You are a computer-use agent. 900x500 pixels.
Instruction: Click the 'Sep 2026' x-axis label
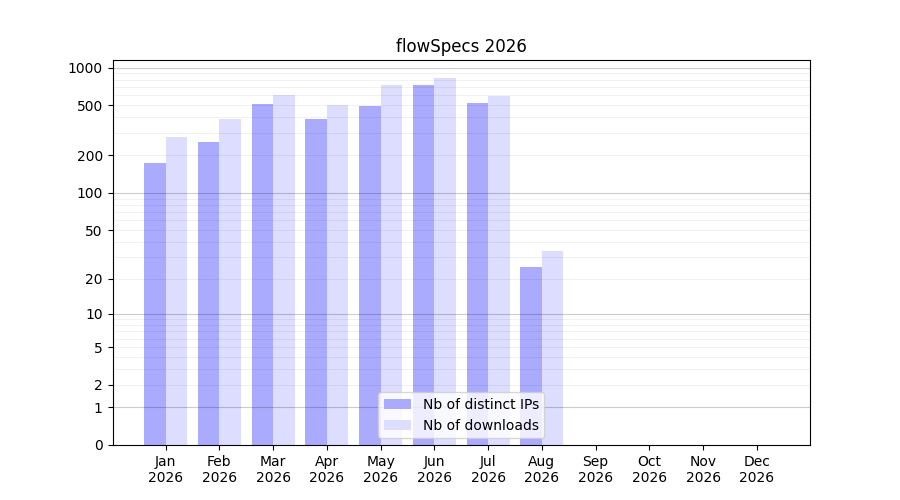(596, 469)
